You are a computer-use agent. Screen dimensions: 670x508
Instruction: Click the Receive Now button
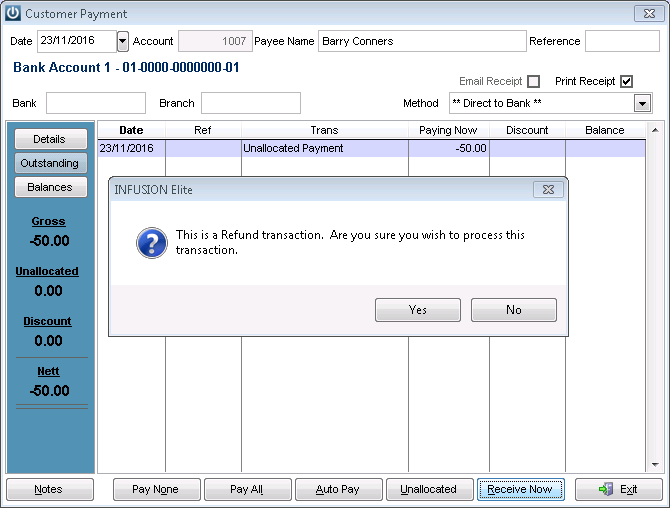coord(520,489)
